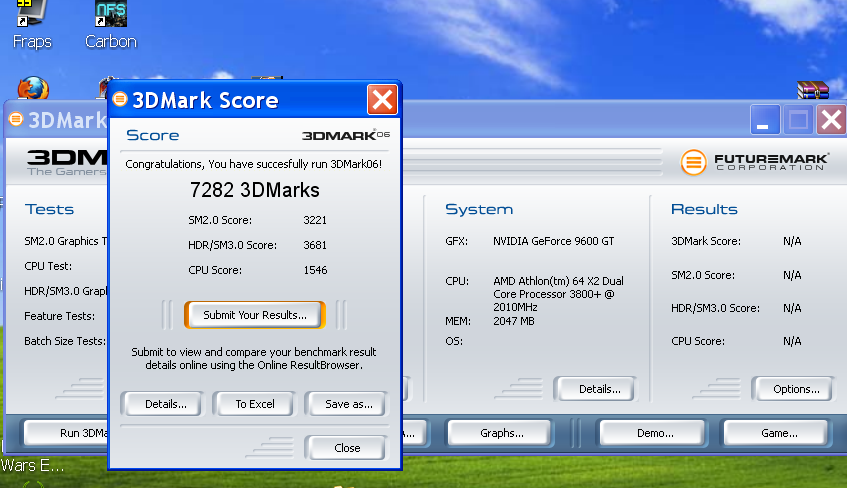Image resolution: width=847 pixels, height=488 pixels.
Task: Click the Run 3DMark button
Action: click(66, 433)
